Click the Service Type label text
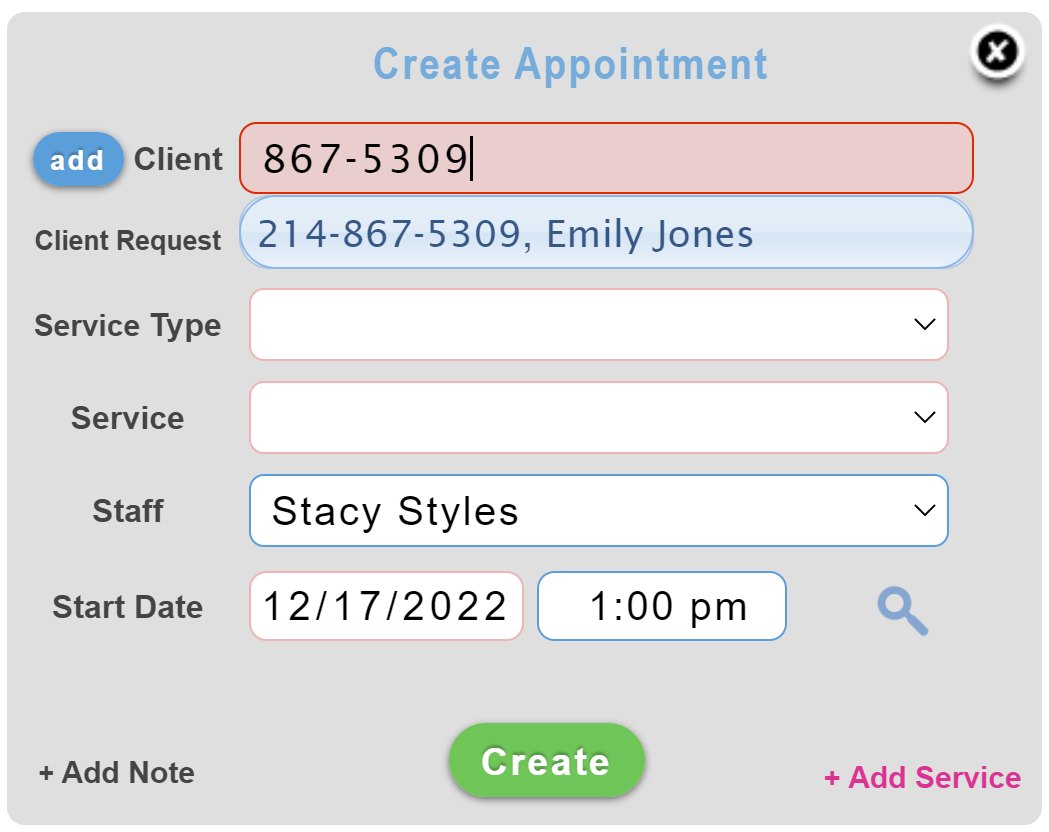This screenshot has height=832, width=1049. pos(128,326)
